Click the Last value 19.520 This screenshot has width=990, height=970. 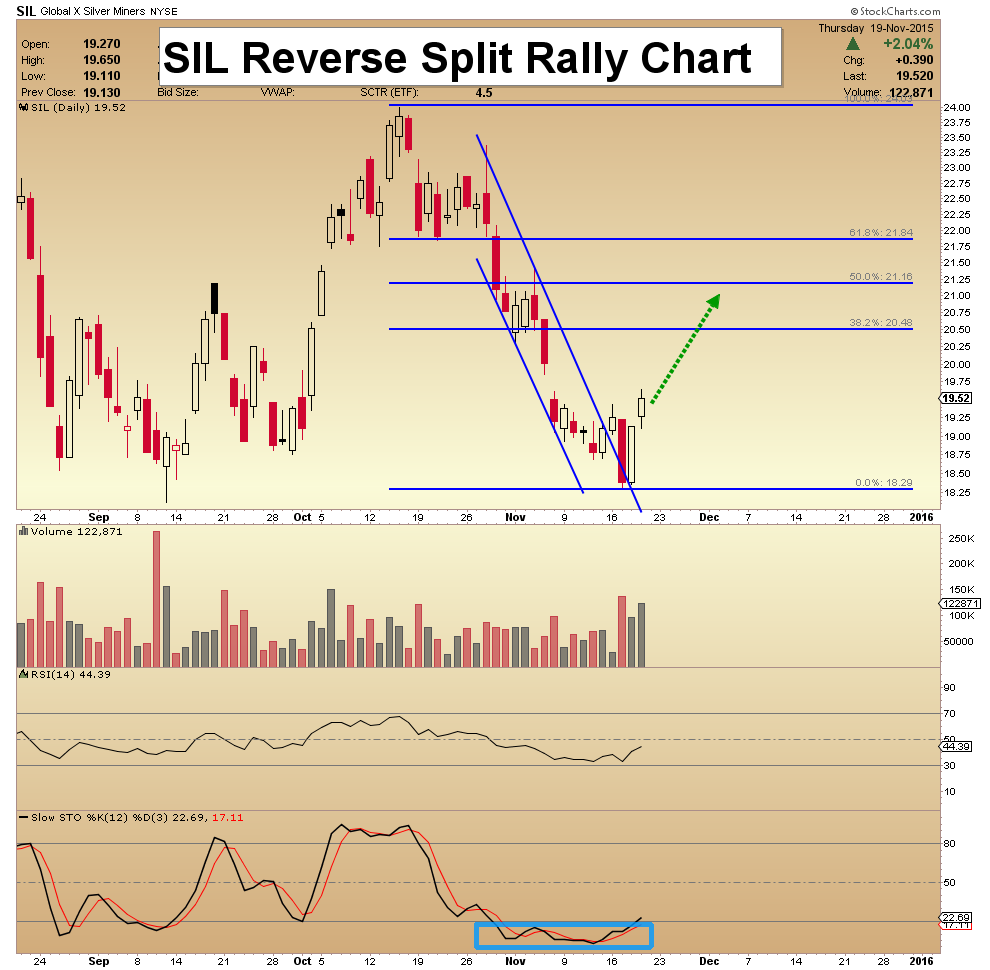pyautogui.click(x=915, y=76)
